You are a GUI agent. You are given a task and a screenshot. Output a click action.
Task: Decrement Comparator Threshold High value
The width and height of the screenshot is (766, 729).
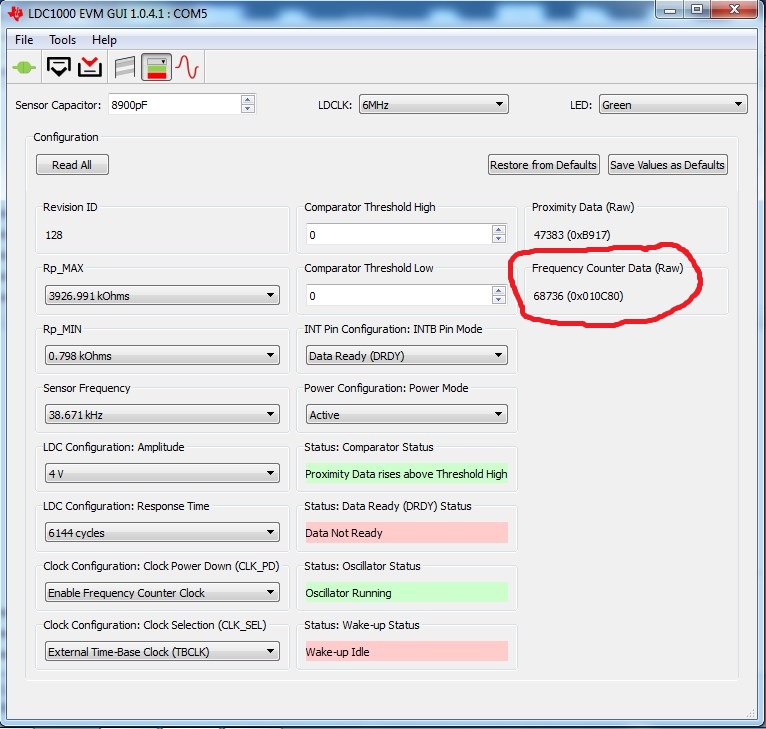(x=499, y=239)
